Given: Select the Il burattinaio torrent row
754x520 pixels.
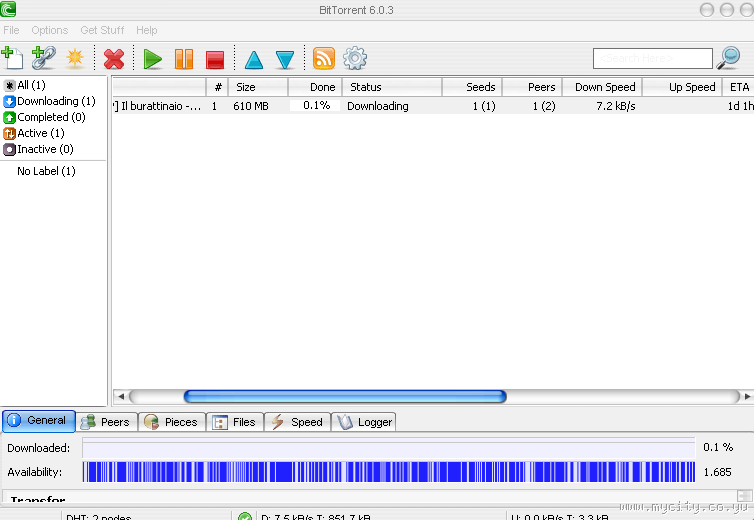Looking at the screenshot, I should (x=433, y=106).
